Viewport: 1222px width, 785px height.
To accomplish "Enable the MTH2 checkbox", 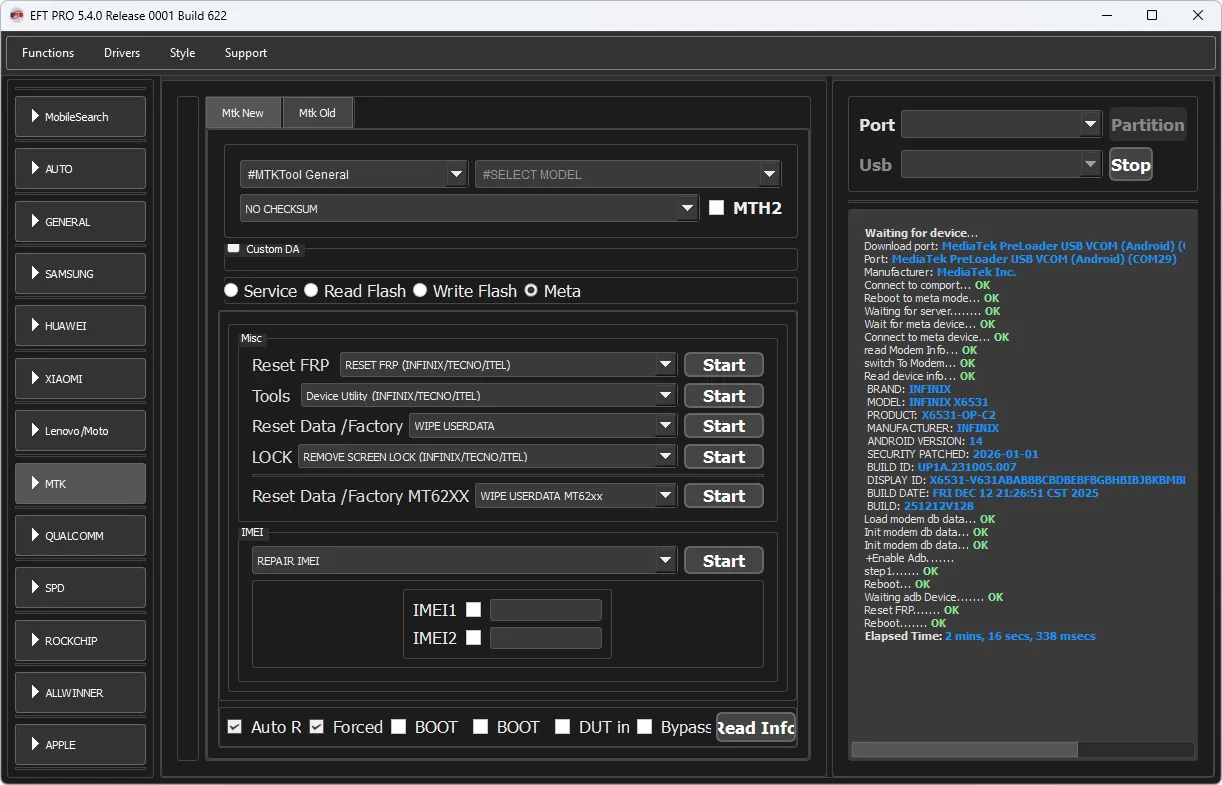I will coord(716,208).
